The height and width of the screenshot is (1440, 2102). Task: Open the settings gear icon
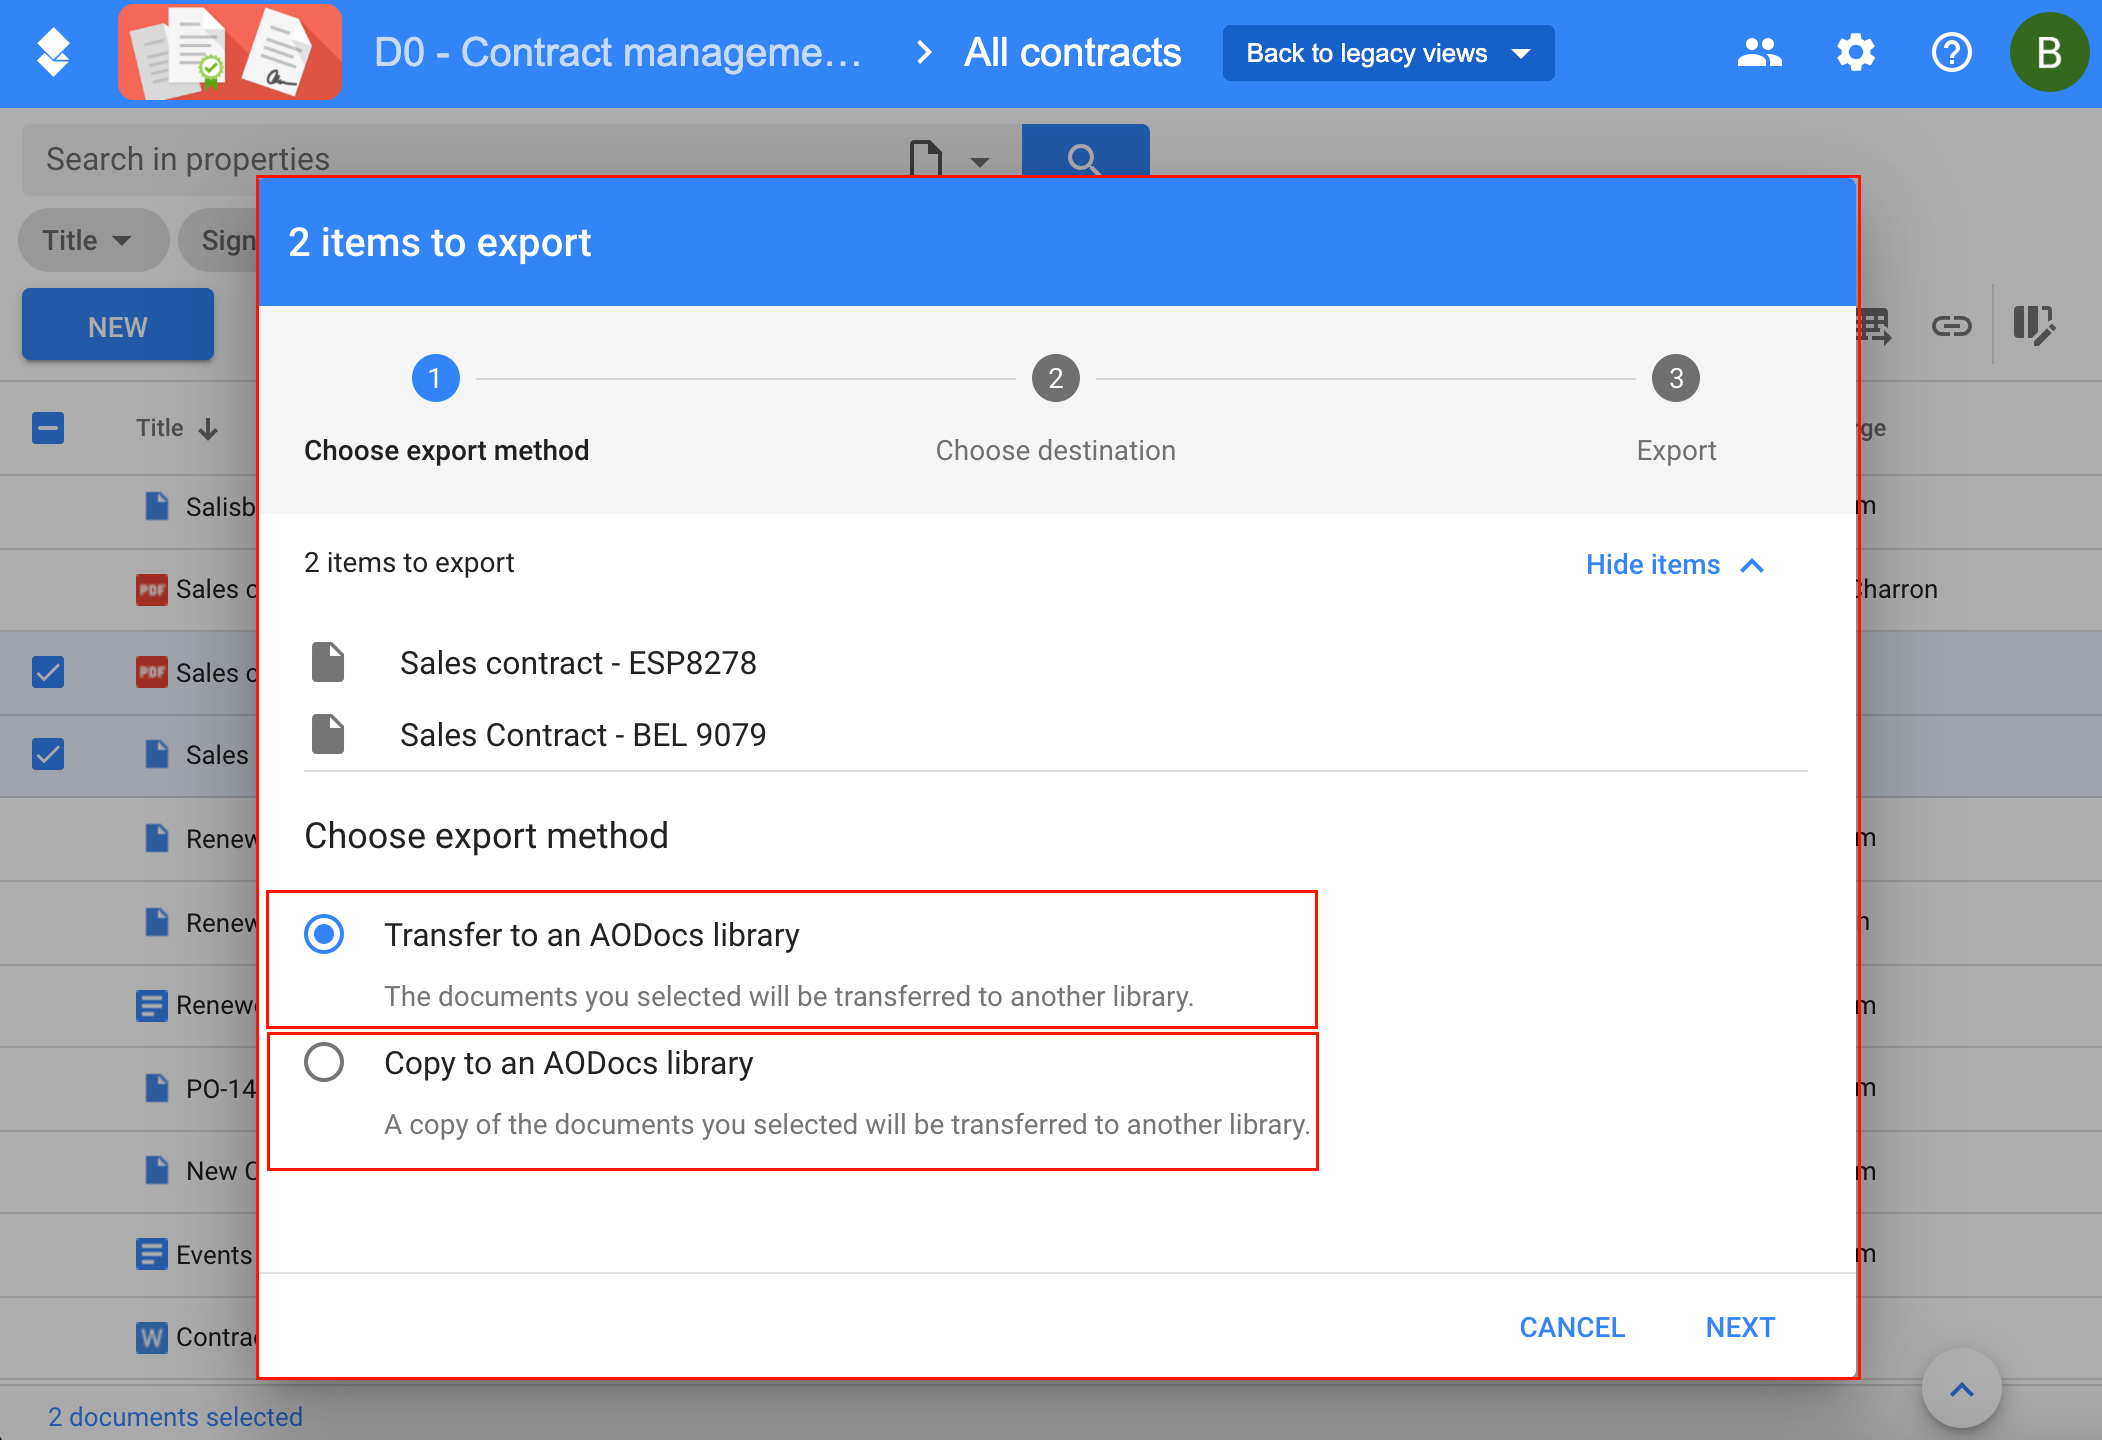1856,52
